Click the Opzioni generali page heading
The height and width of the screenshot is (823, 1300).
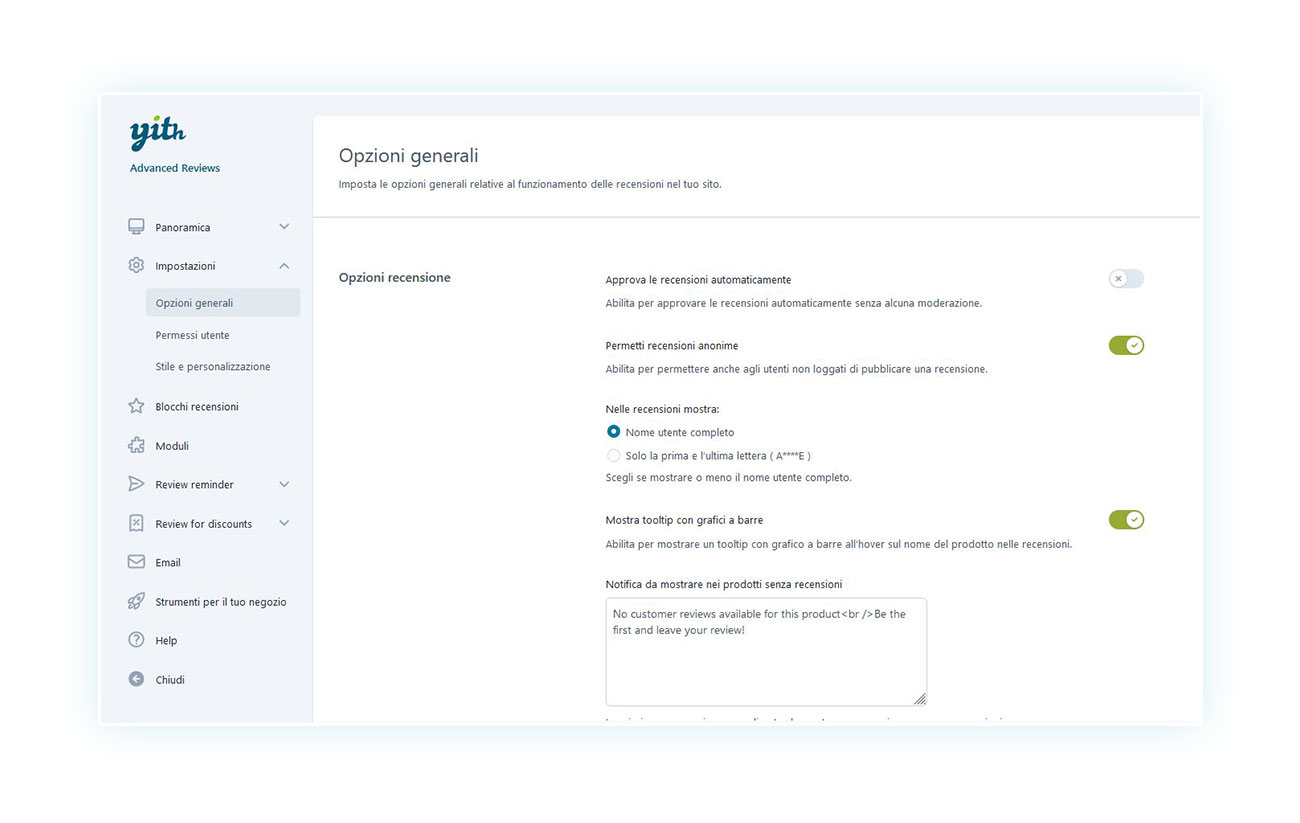(x=409, y=156)
